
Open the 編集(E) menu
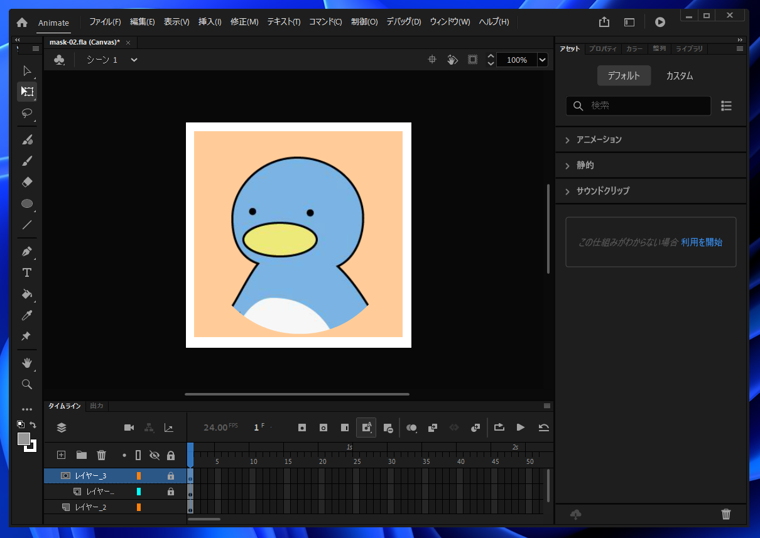(142, 22)
